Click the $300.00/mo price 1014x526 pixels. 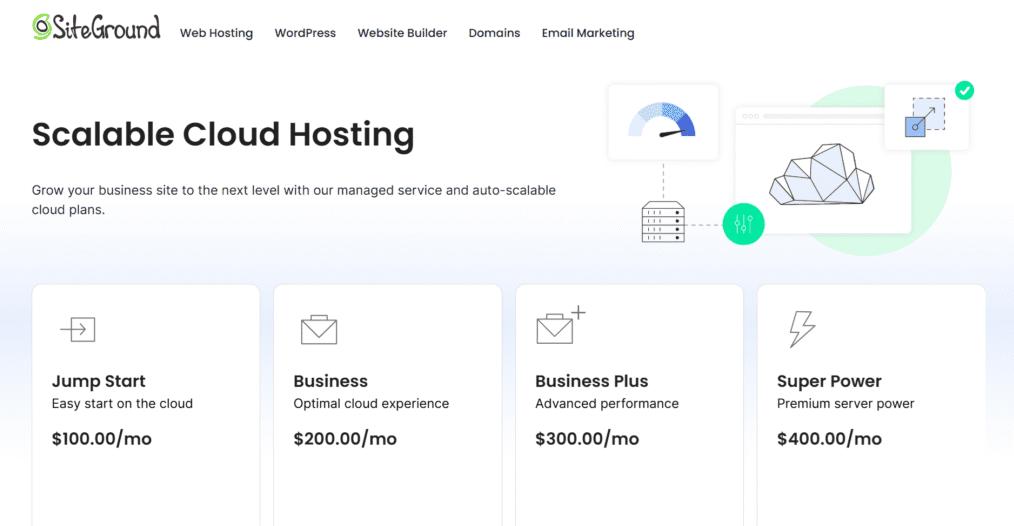pos(587,439)
